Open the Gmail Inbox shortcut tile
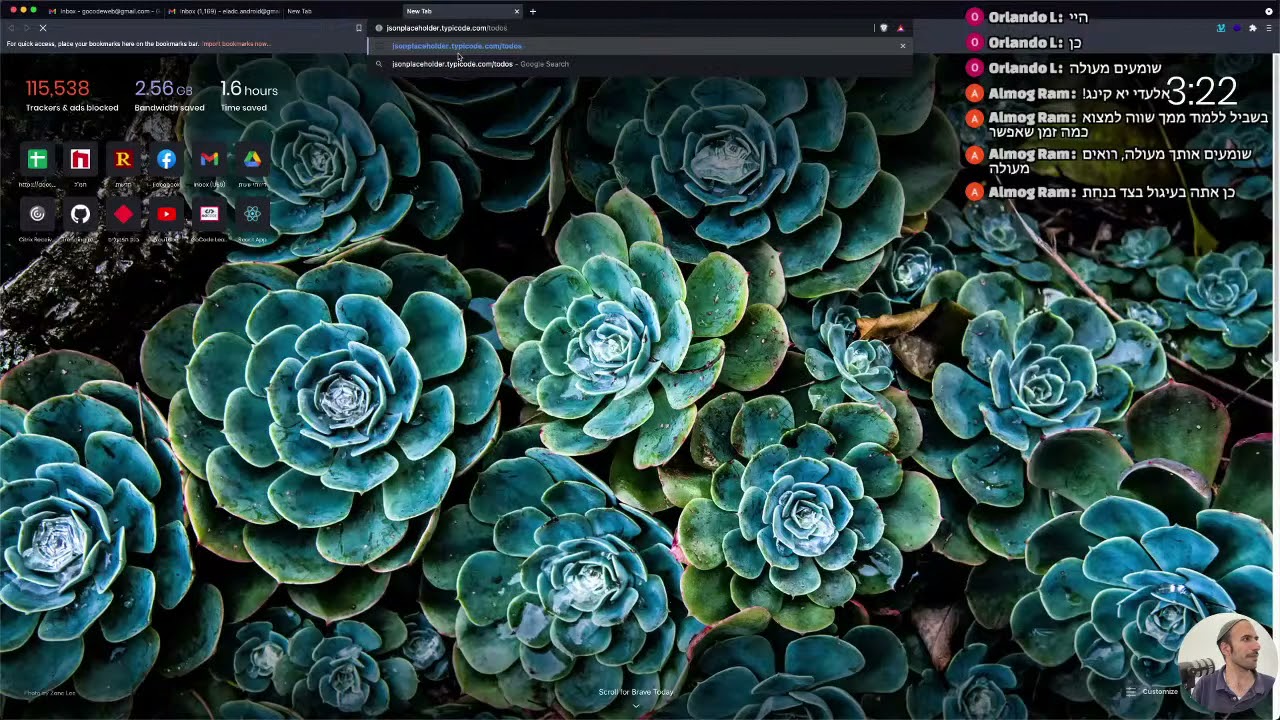This screenshot has width=1280, height=720. point(209,159)
